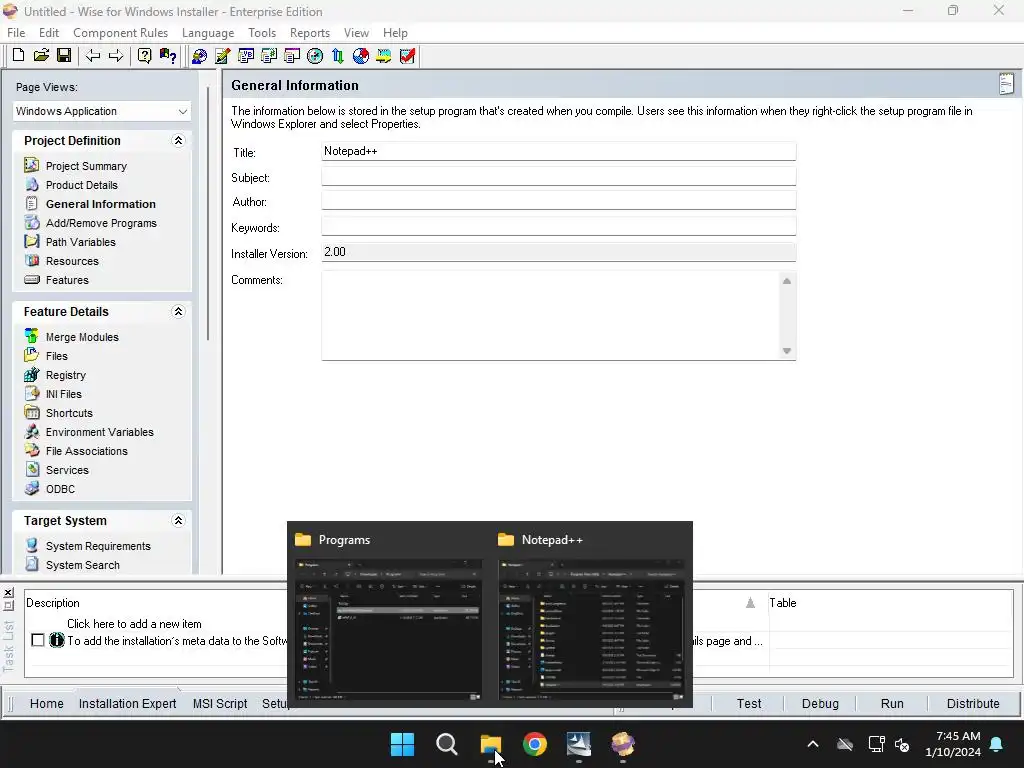Screen dimensions: 1024x768
Task: Save the project with the floppy disk icon
Action: click(64, 56)
